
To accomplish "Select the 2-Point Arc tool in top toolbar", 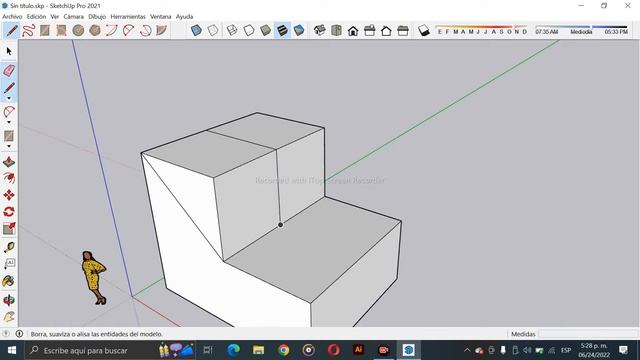I will point(112,31).
